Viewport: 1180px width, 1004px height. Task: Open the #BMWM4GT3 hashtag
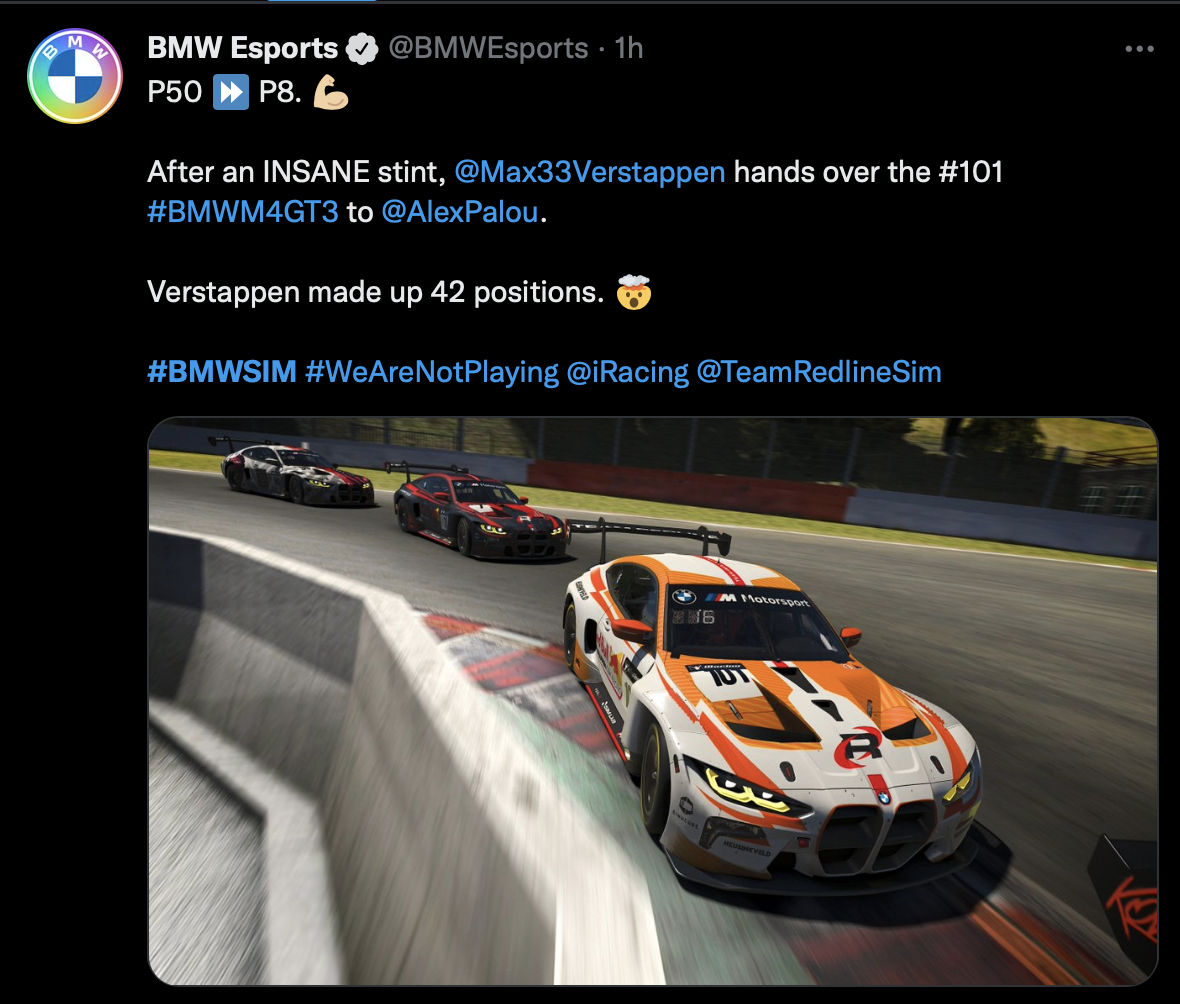pyautogui.click(x=243, y=212)
